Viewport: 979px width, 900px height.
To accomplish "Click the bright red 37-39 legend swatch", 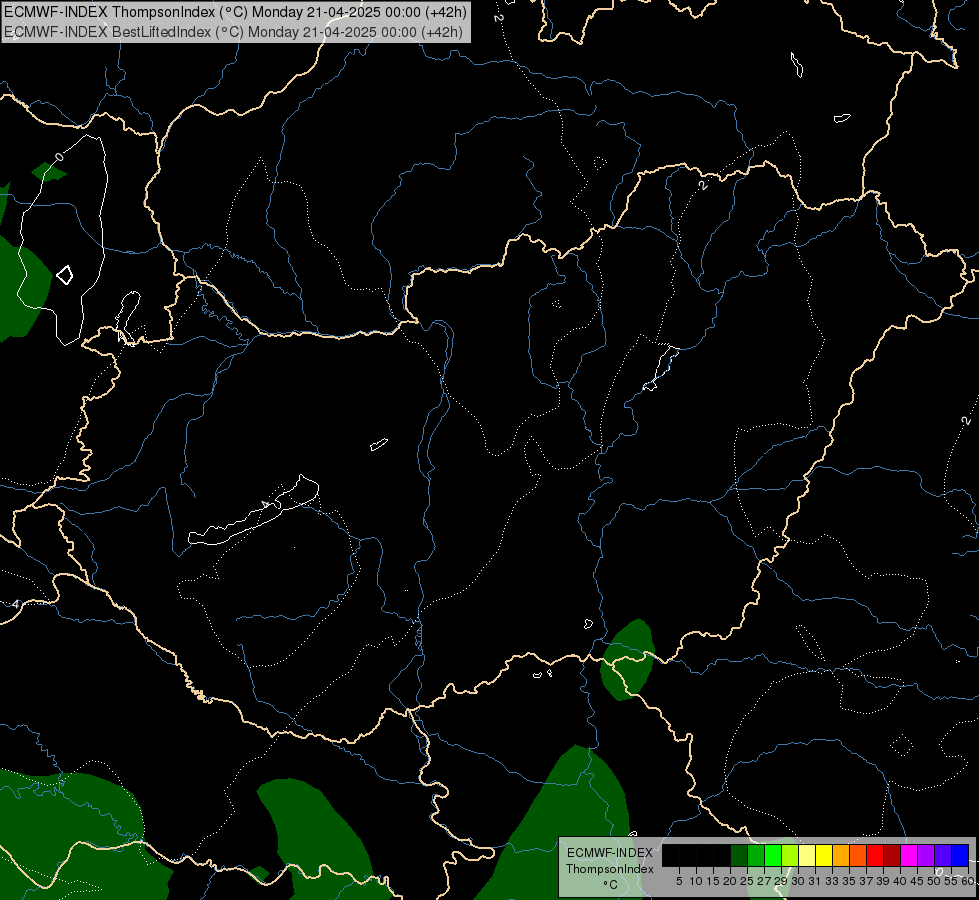I will tap(875, 855).
